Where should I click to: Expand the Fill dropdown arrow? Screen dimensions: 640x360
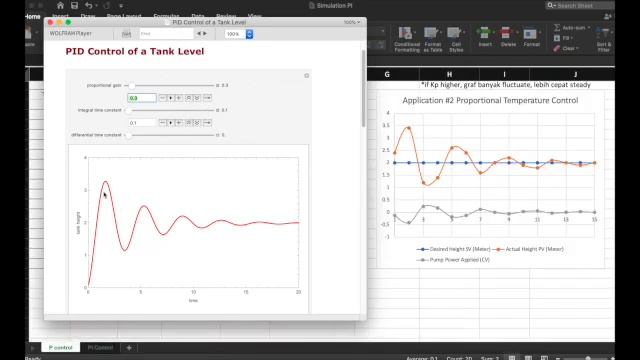click(x=572, y=38)
